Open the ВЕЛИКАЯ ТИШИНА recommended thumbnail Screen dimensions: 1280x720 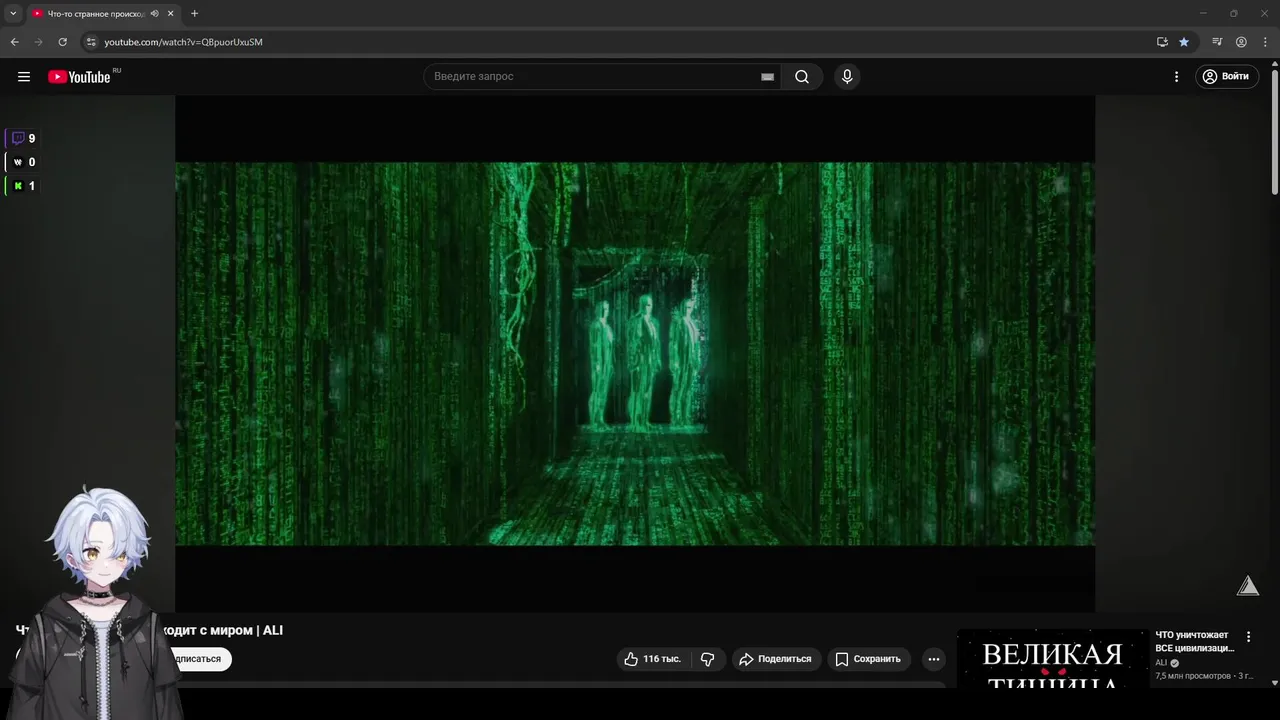[1052, 659]
